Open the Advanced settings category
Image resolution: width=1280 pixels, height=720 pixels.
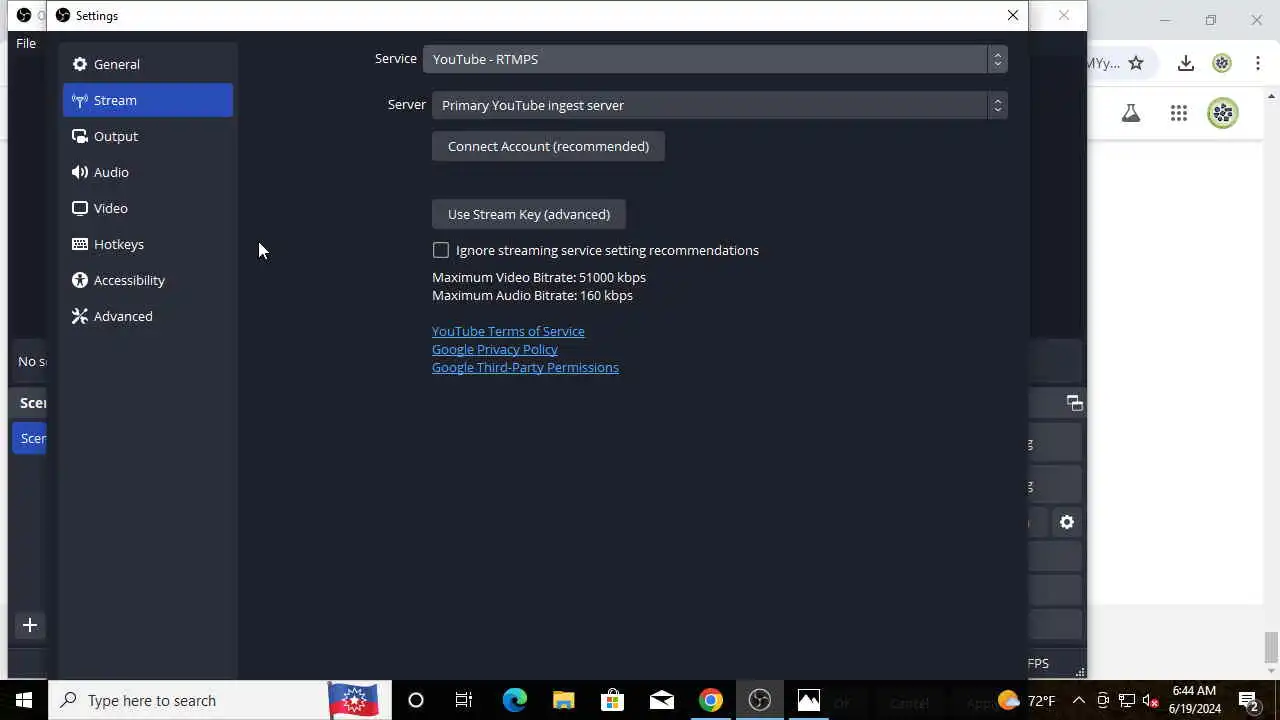[x=147, y=316]
